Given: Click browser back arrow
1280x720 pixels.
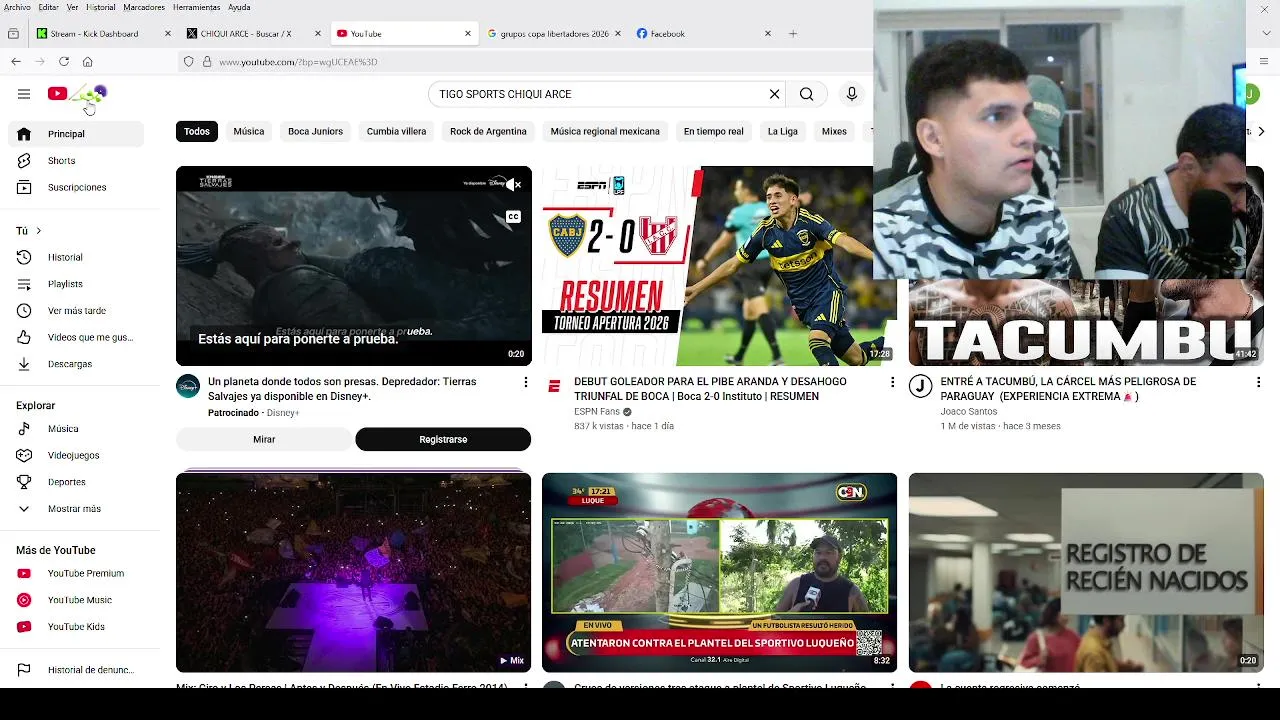Looking at the screenshot, I should (x=16, y=62).
